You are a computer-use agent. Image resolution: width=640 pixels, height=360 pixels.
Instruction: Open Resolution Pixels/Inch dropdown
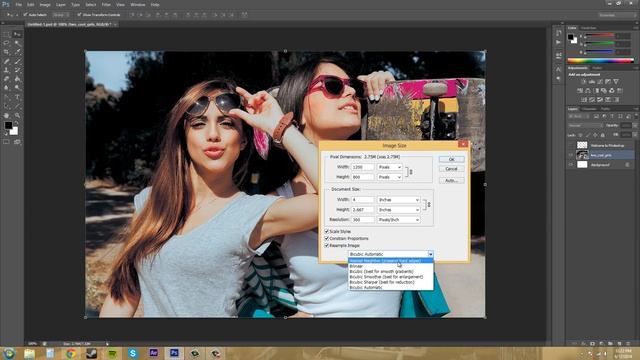(398, 220)
